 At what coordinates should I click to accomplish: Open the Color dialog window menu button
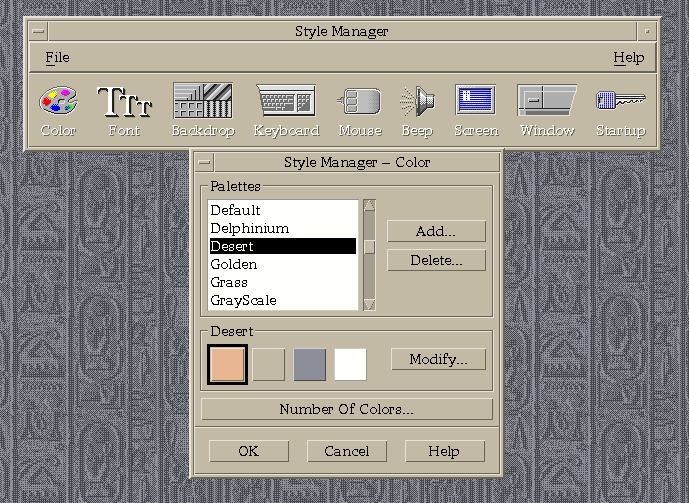click(204, 162)
